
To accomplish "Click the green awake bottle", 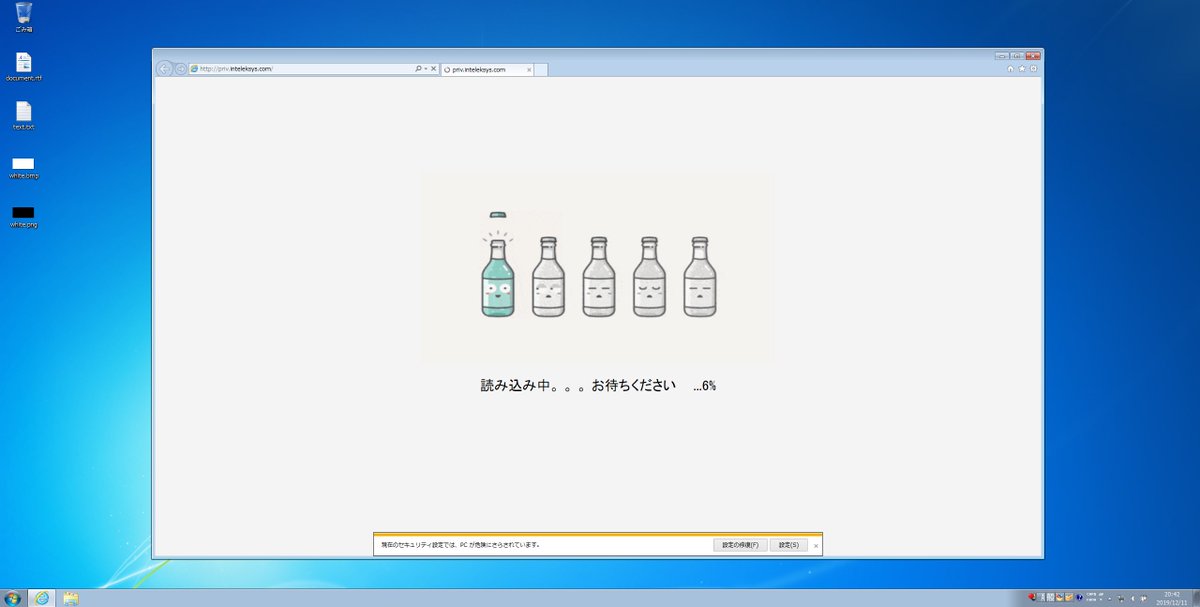I will coord(498,277).
